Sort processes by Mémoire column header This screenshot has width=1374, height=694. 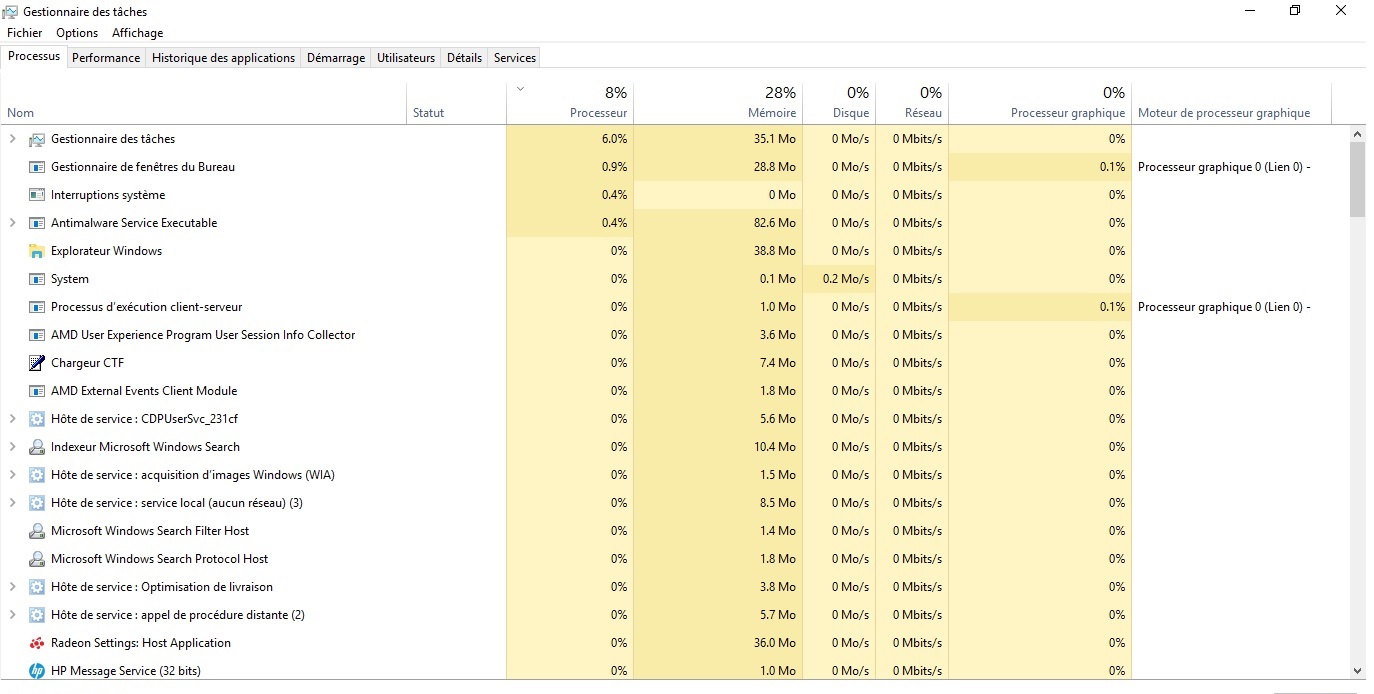[771, 113]
